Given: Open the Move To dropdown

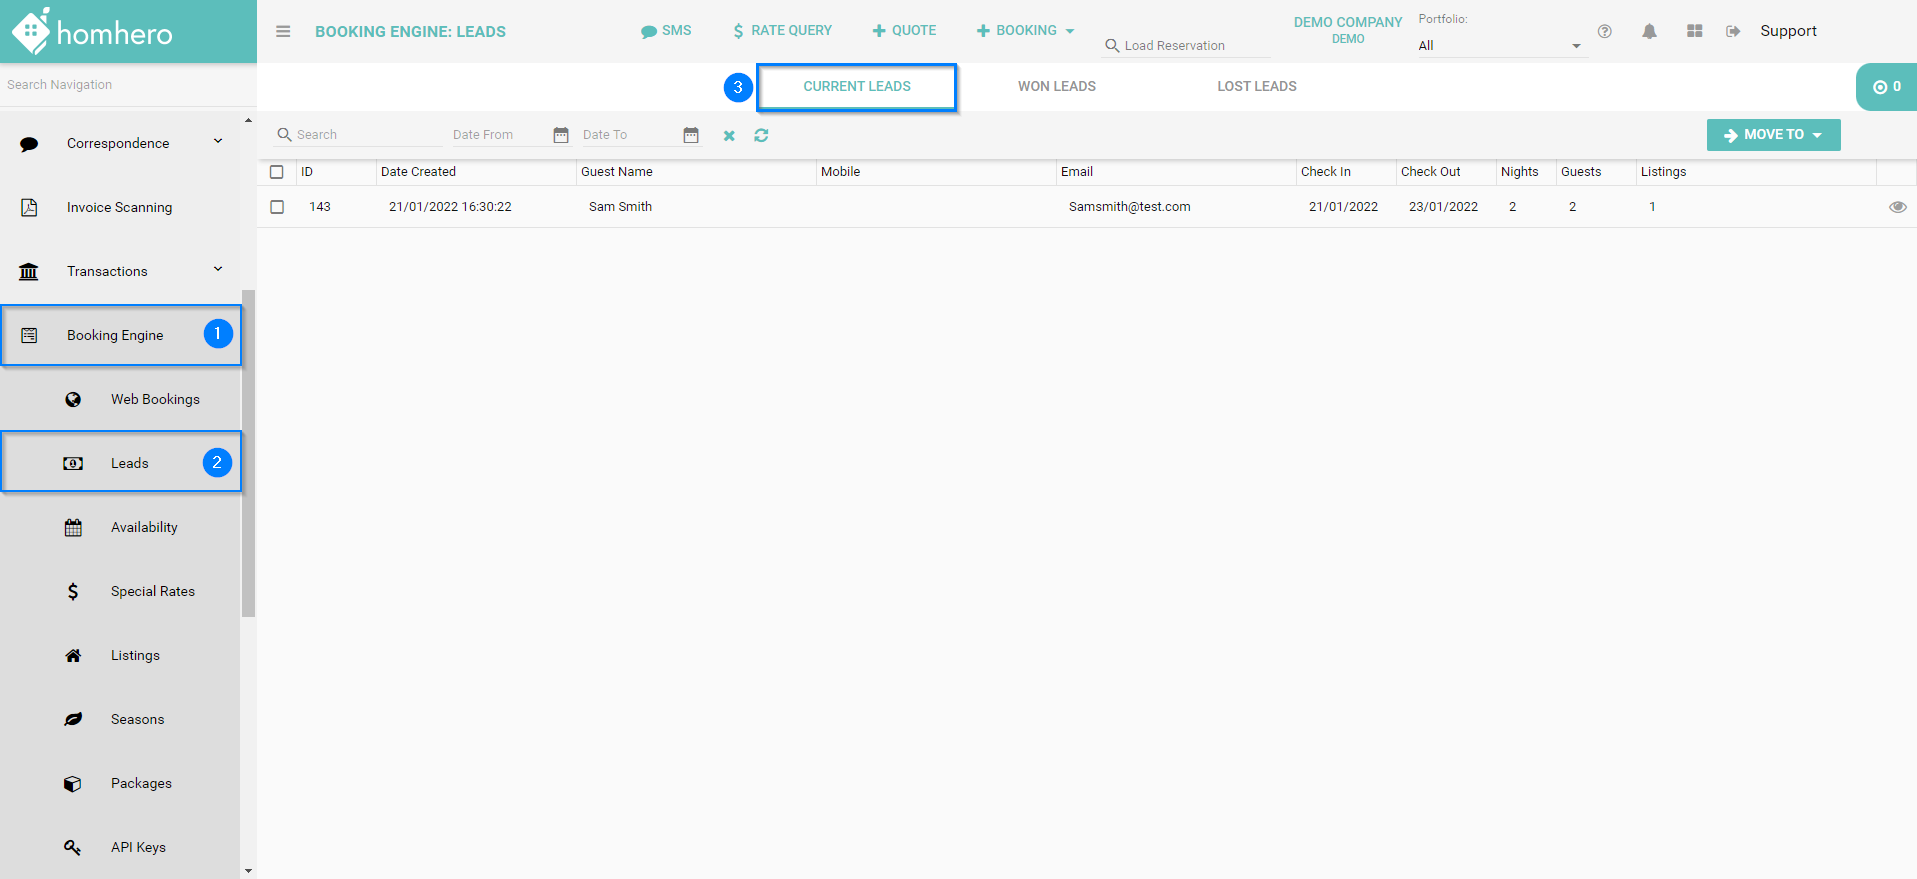Looking at the screenshot, I should coord(1773,135).
